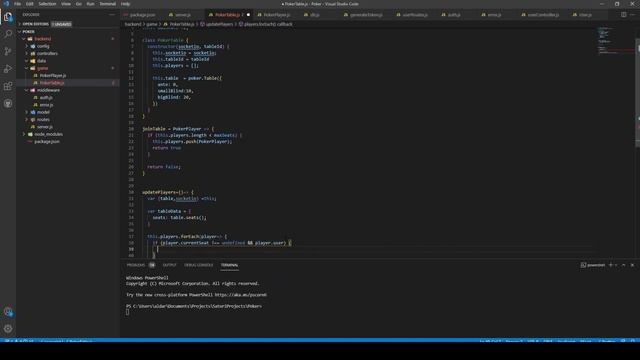Screen dimensions: 640x360
Task: Collapse the POKER workspace section
Action: (x=28, y=31)
